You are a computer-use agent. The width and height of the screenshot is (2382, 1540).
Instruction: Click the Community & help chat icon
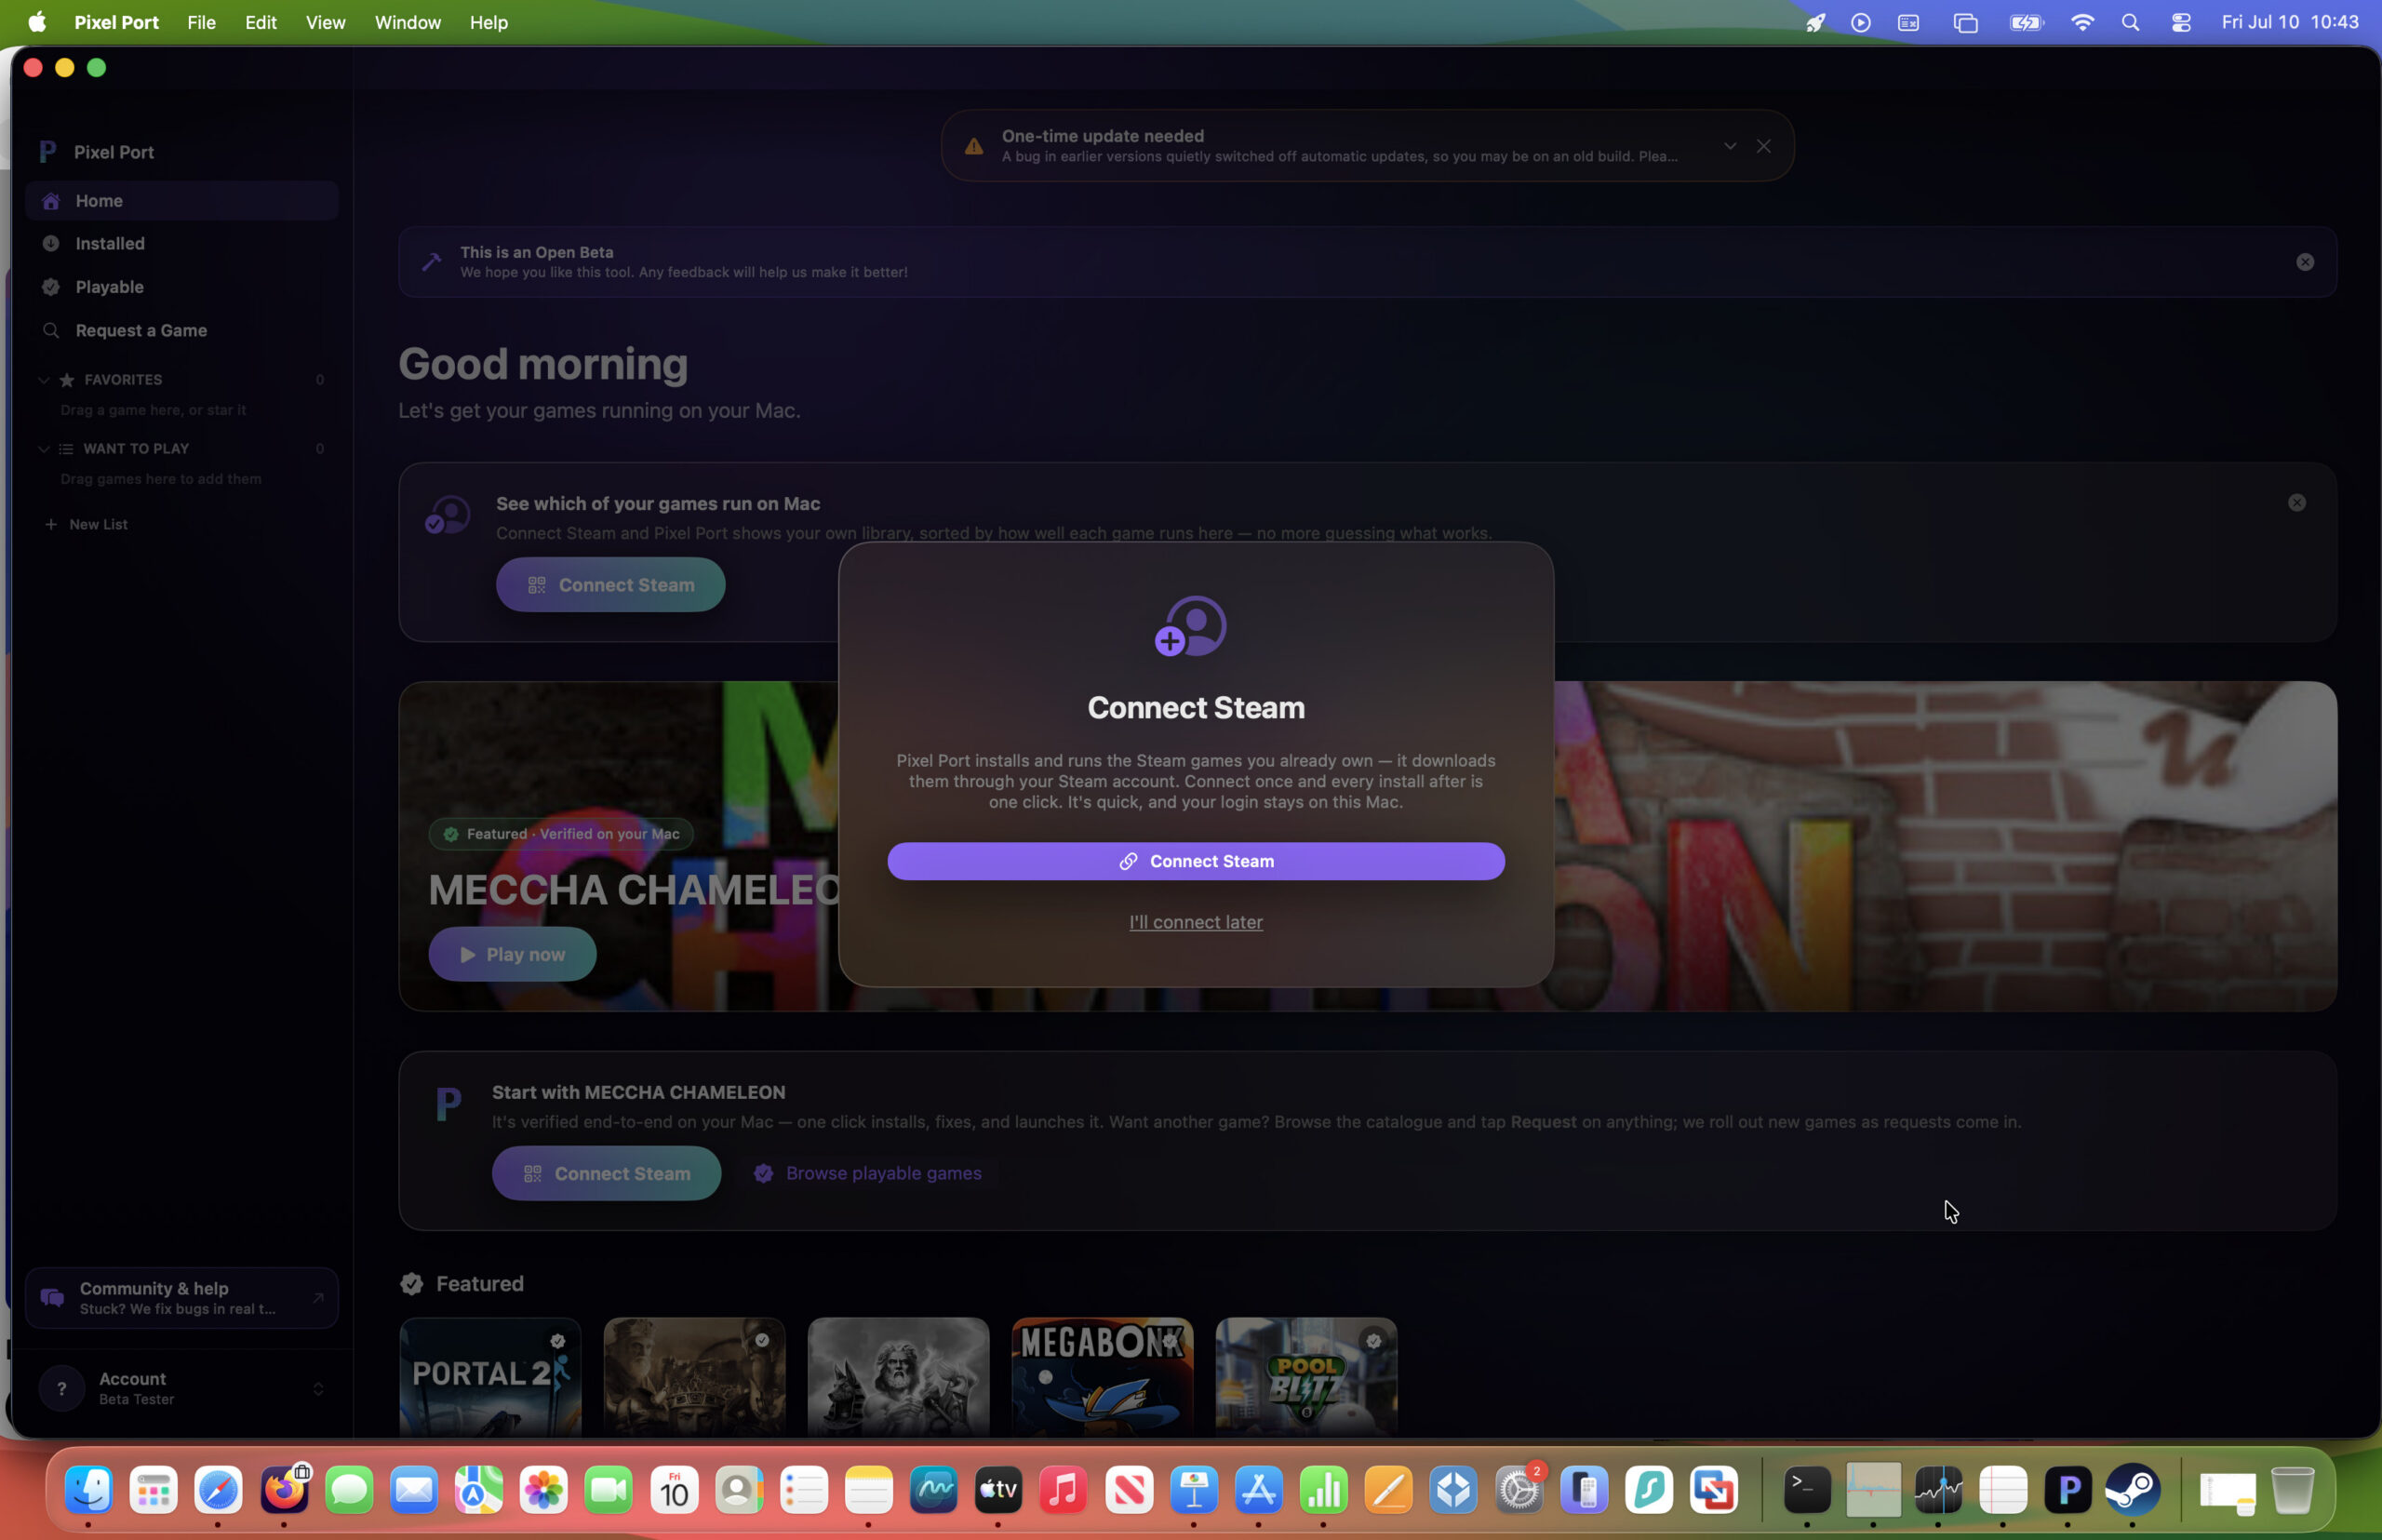coord(52,1297)
